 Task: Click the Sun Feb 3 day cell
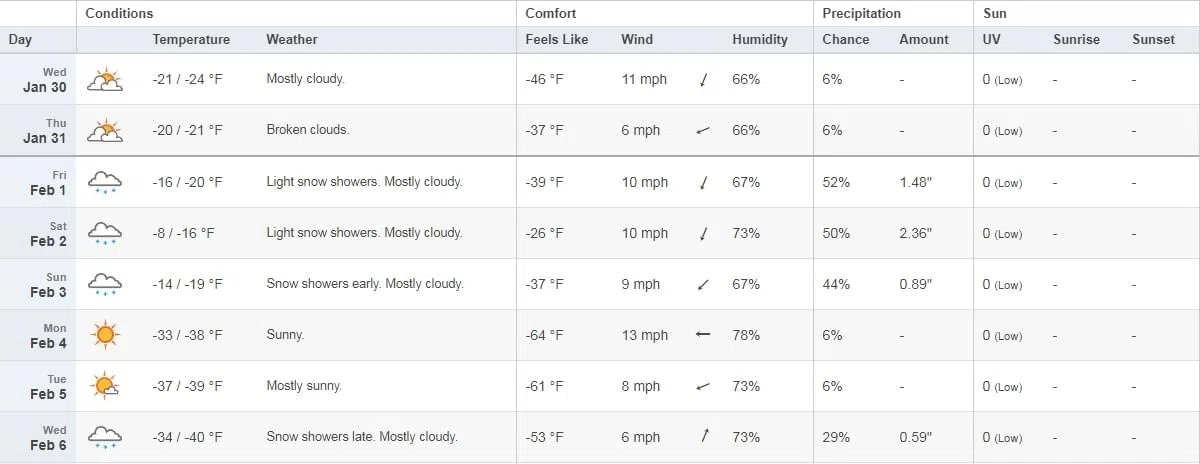coord(38,284)
